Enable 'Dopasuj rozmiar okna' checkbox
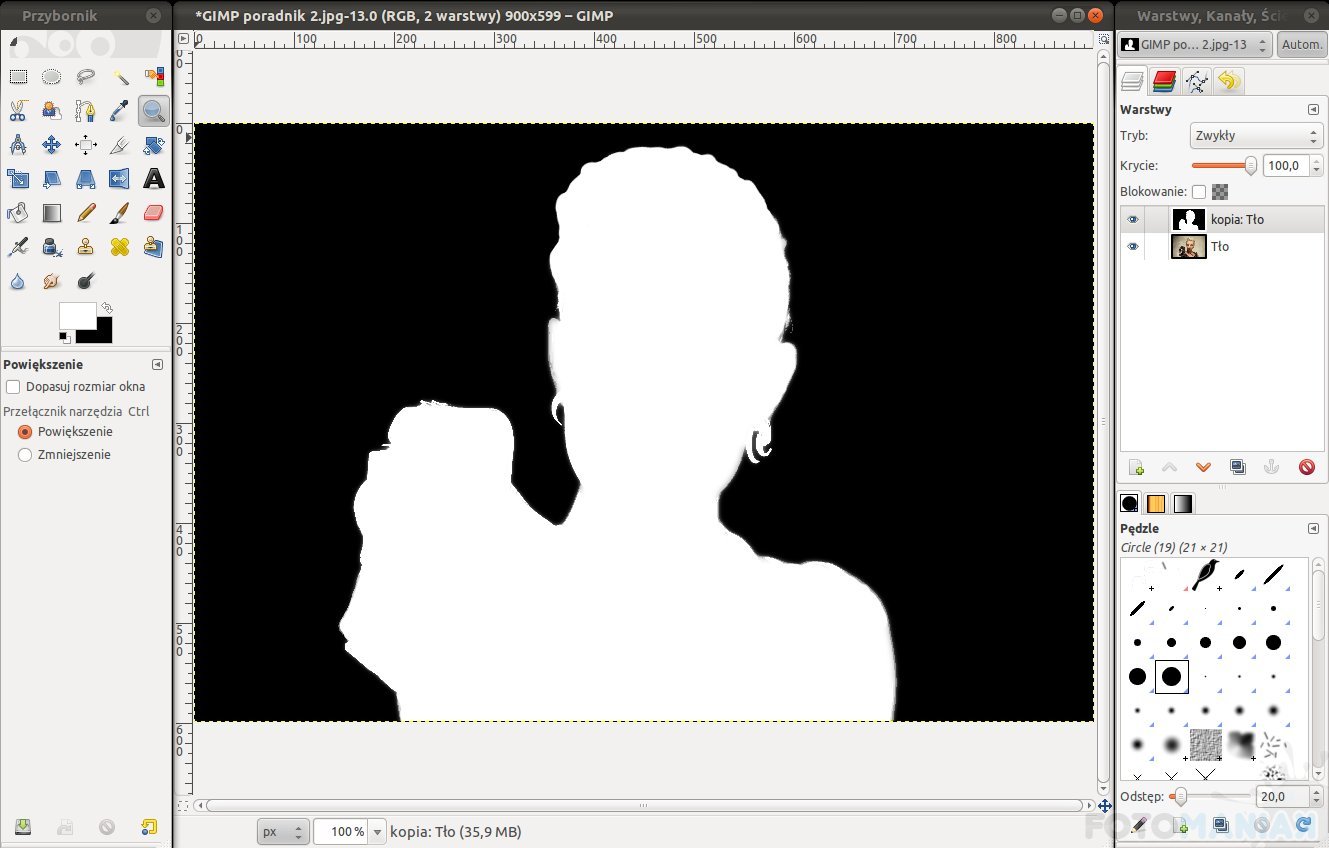 13,387
